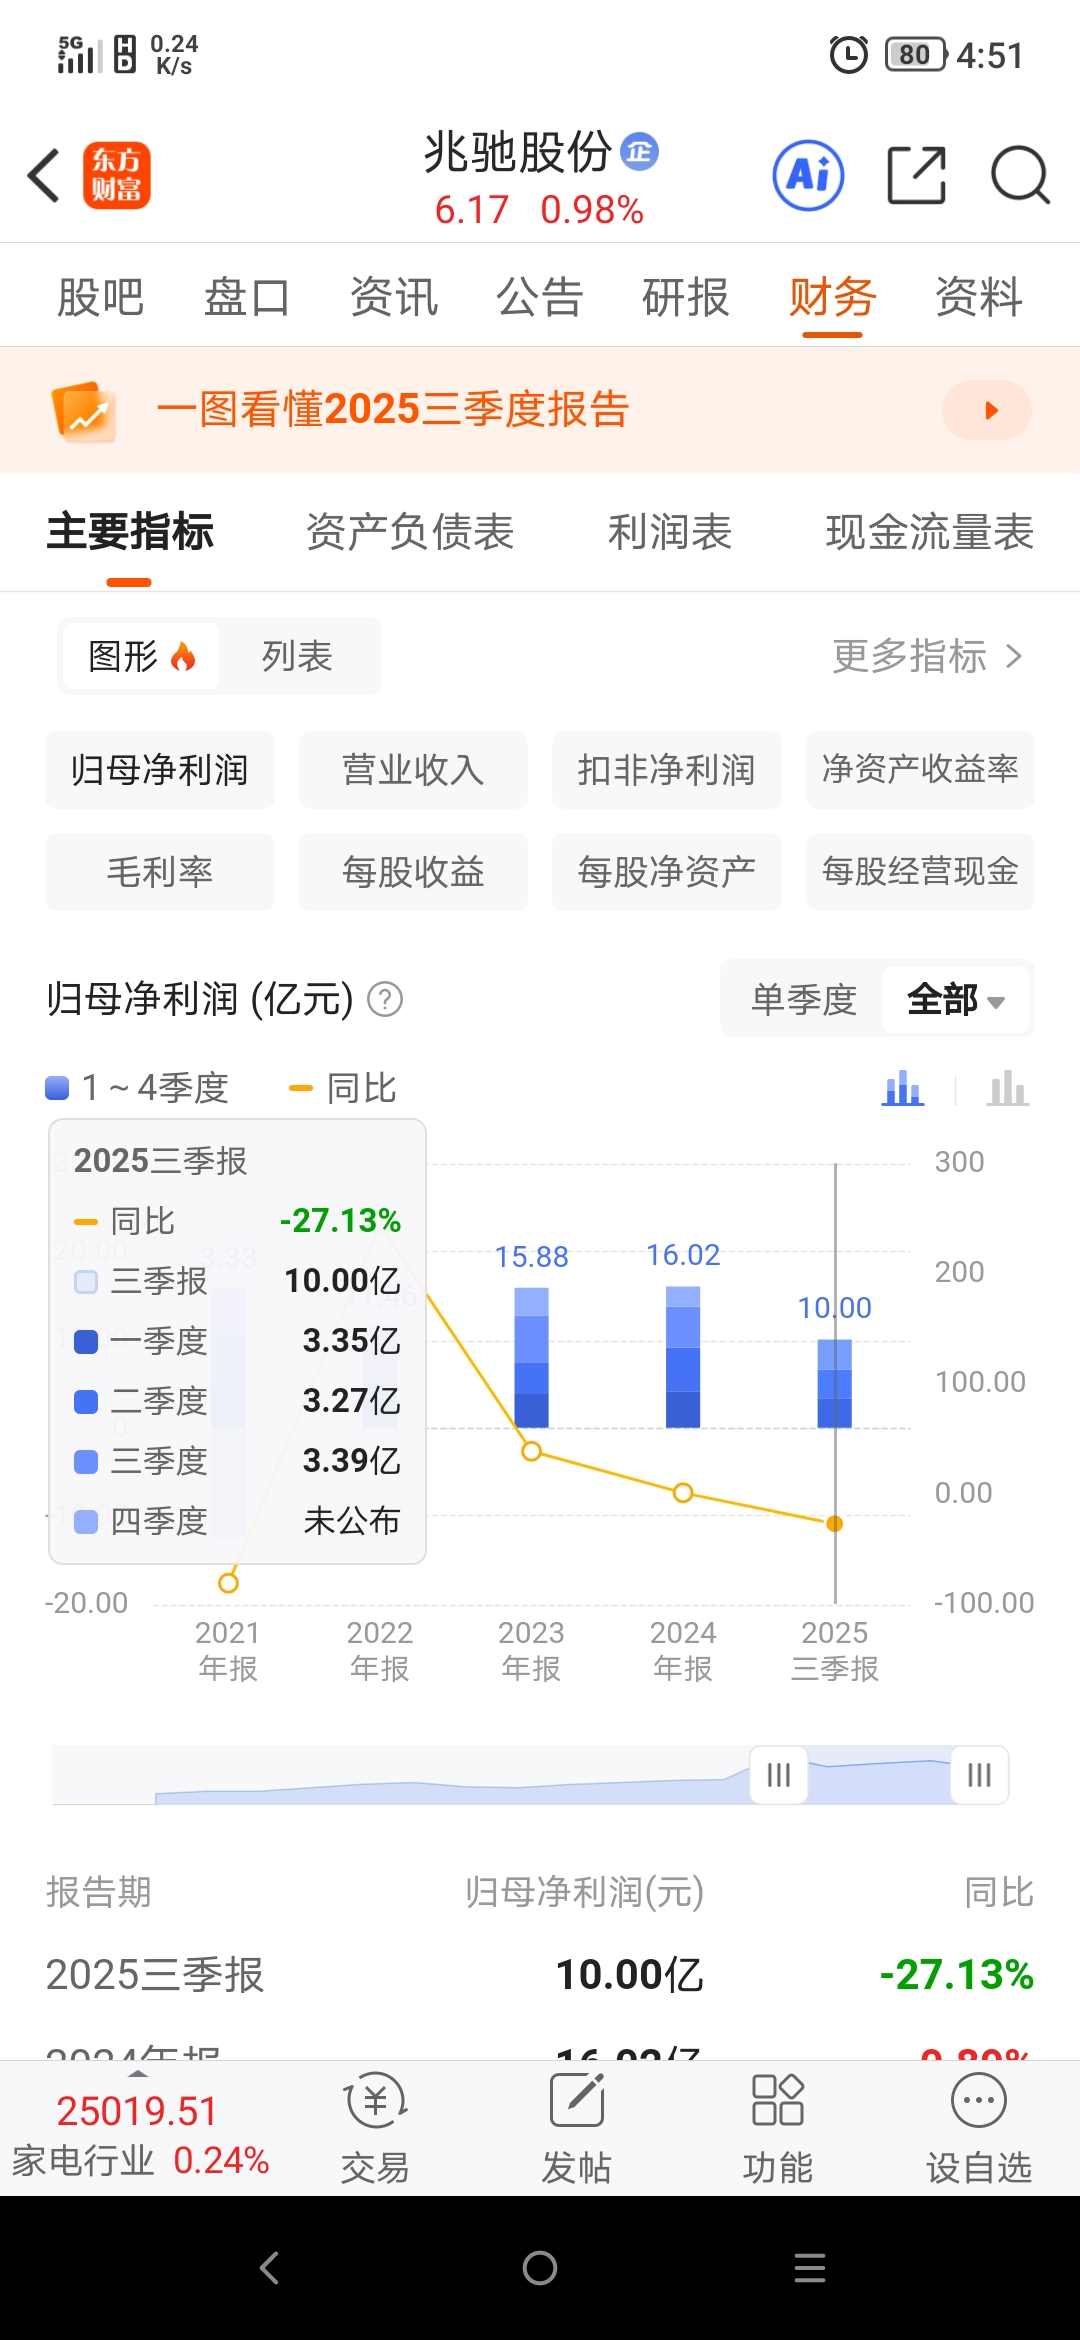Open the 全部 period dropdown
This screenshot has height=2340, width=1080.
(956, 999)
